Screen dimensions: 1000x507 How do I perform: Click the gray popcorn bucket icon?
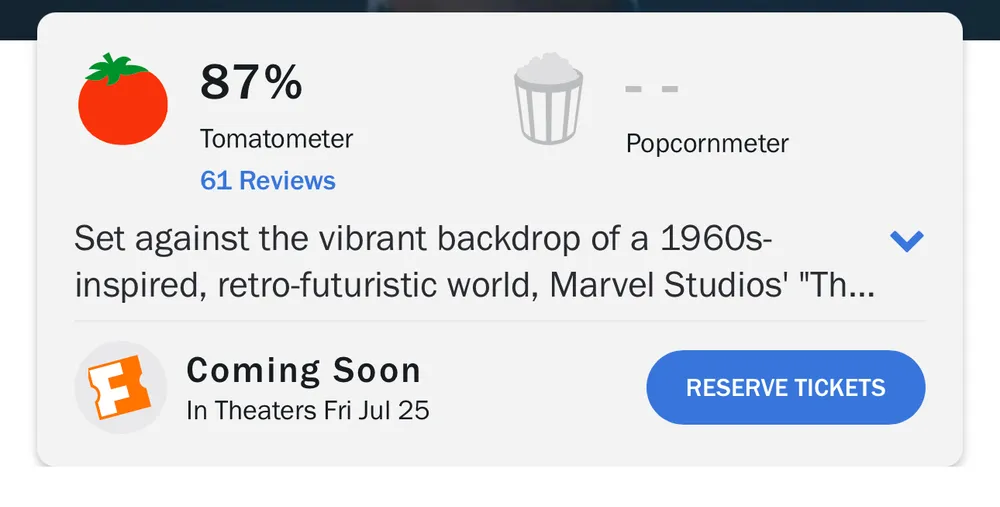548,99
